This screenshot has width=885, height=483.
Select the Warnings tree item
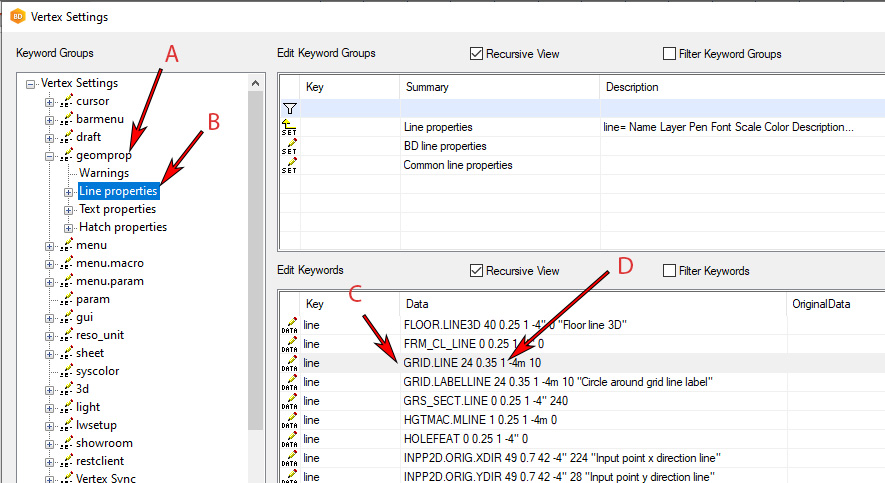pos(104,173)
